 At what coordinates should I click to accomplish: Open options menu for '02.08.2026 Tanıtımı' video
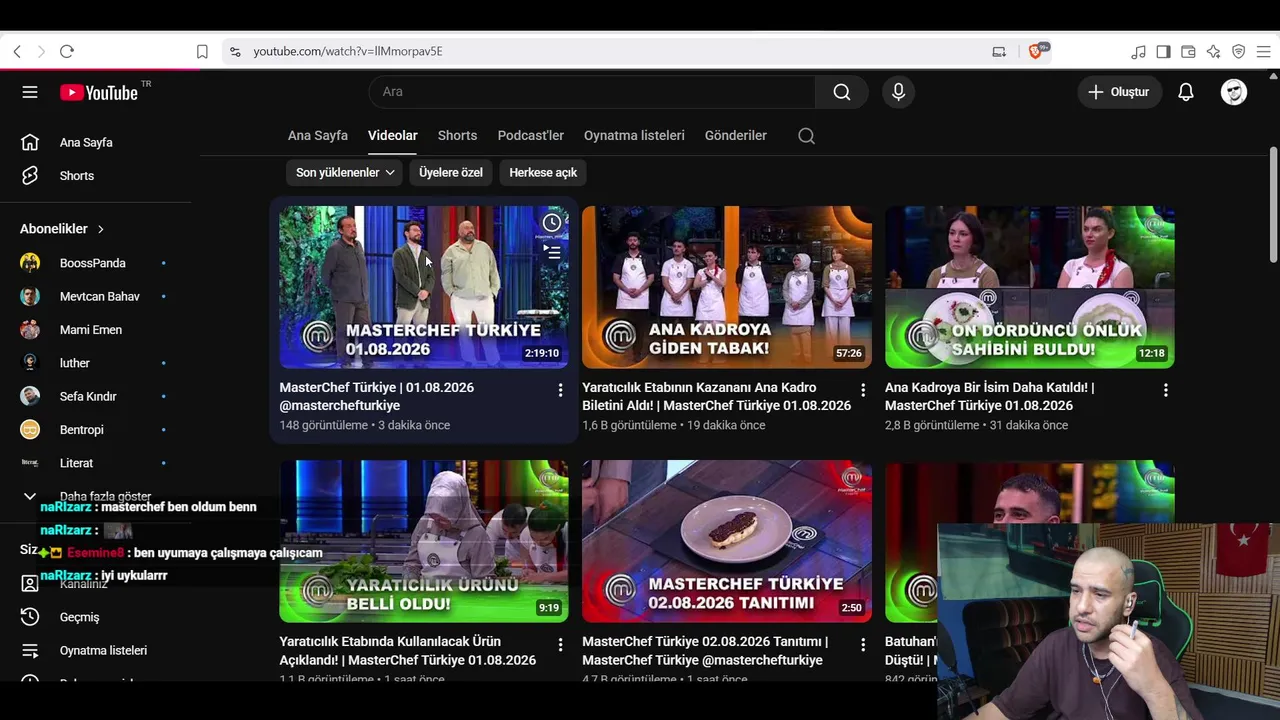(x=863, y=645)
